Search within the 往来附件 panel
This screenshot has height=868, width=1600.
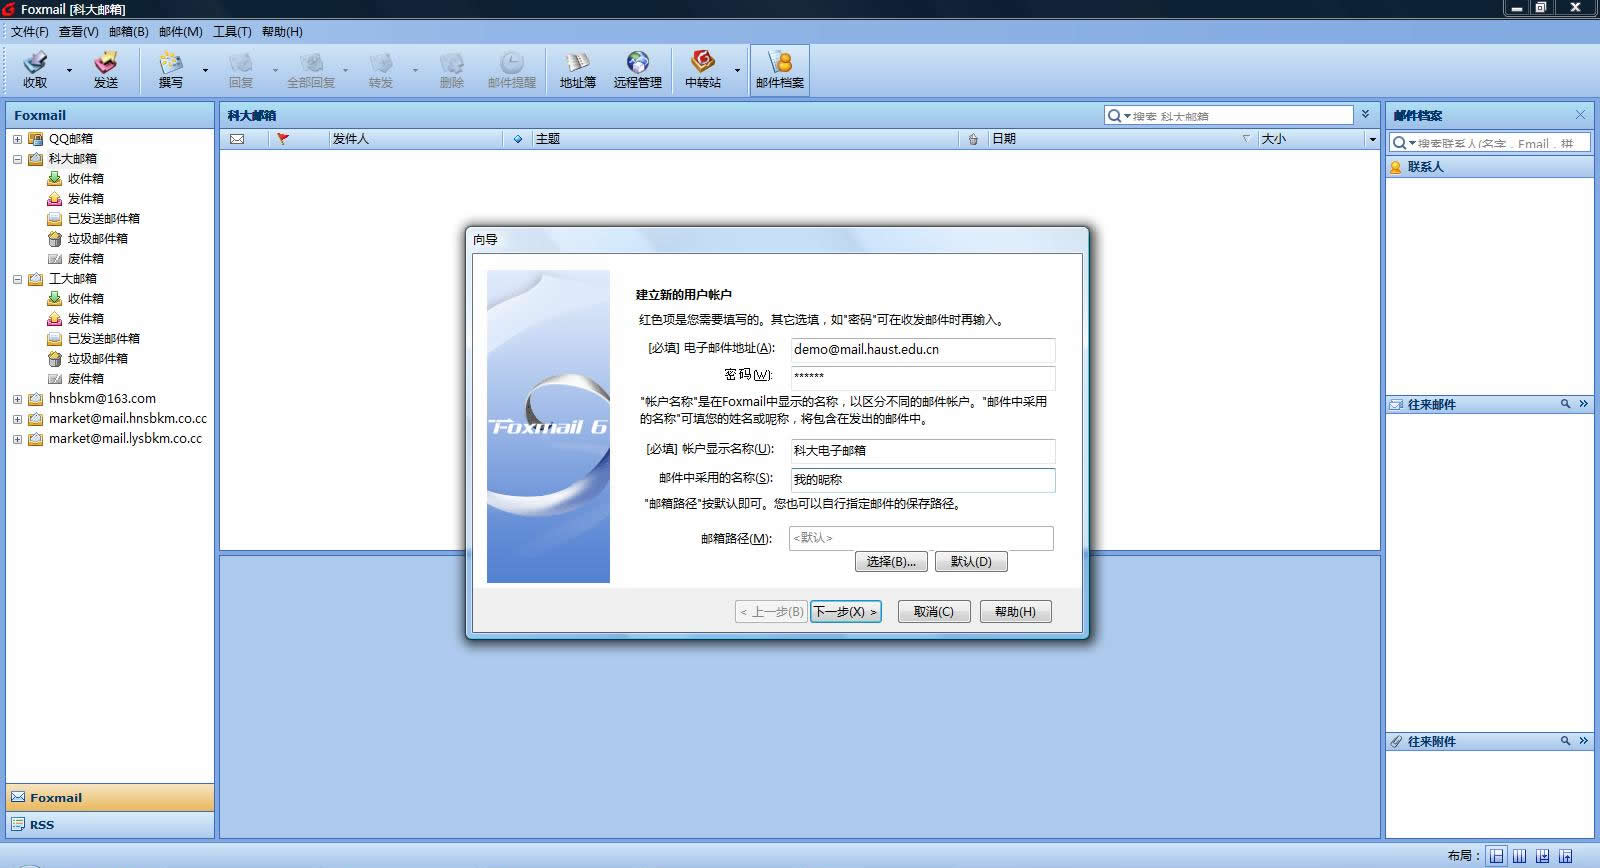1565,741
